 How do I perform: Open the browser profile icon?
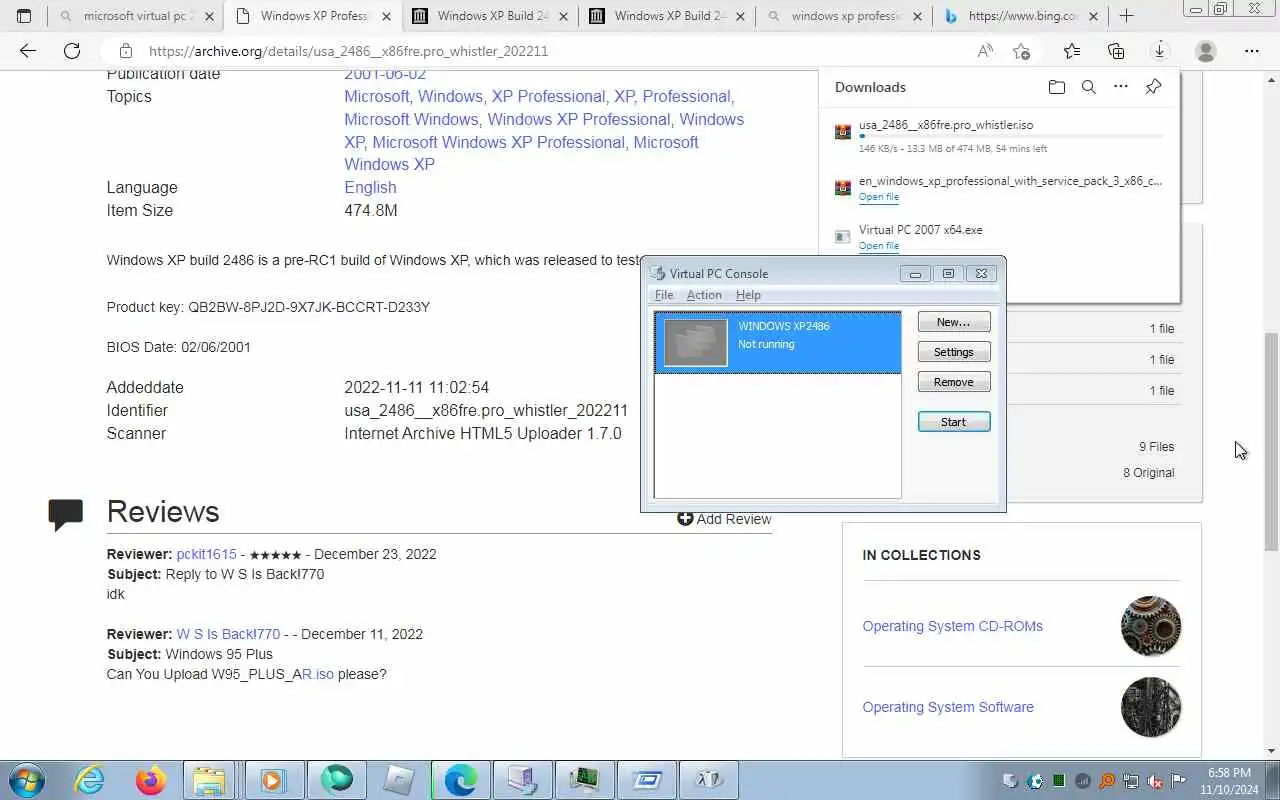tap(1206, 51)
